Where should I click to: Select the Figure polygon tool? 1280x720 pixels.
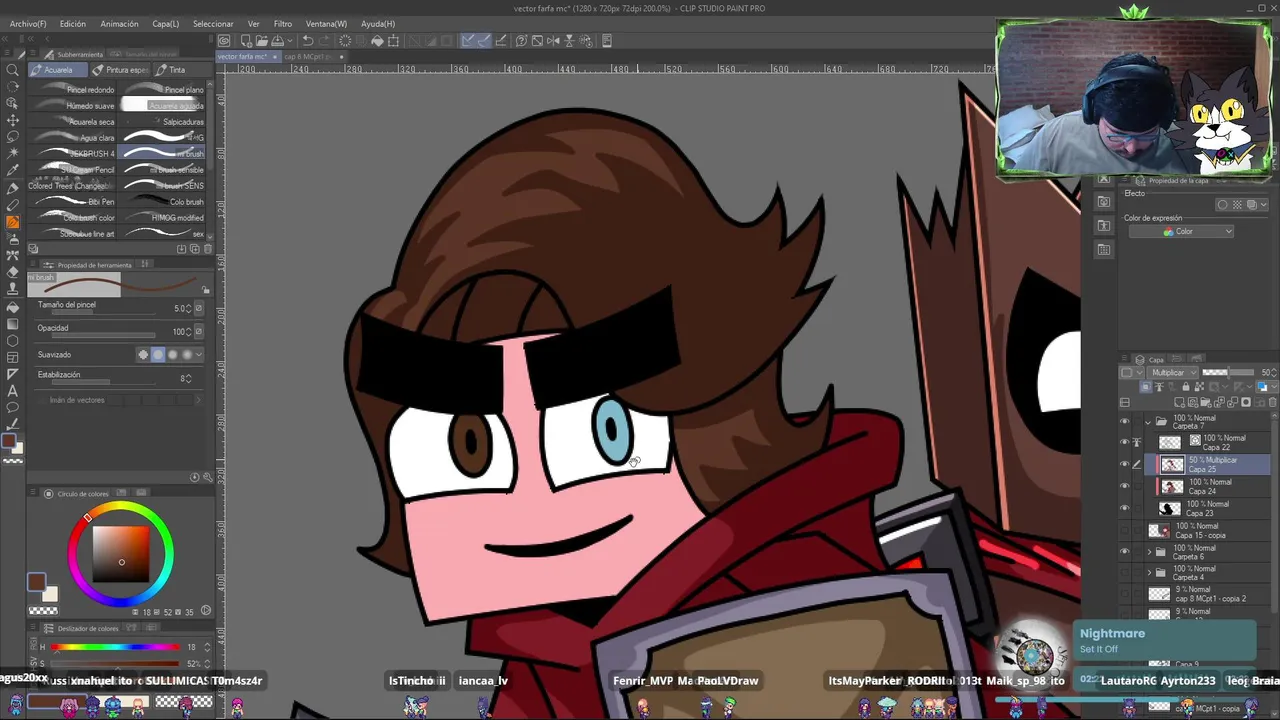click(12, 340)
